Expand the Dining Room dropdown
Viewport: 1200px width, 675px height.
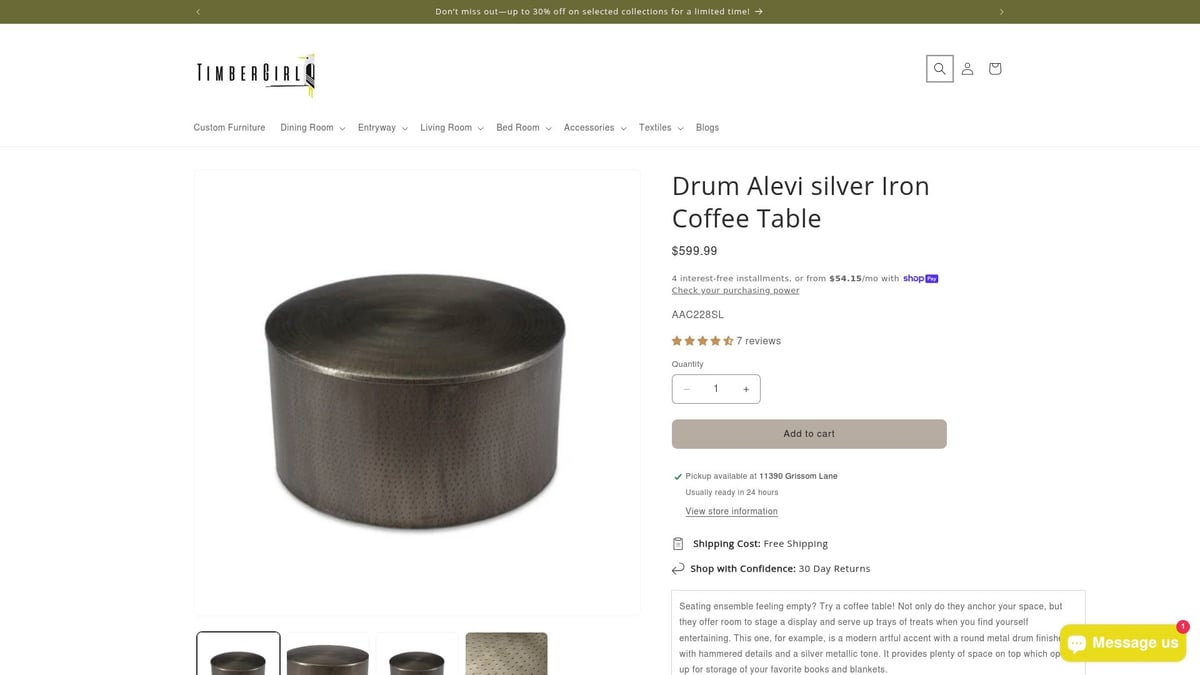coord(313,128)
